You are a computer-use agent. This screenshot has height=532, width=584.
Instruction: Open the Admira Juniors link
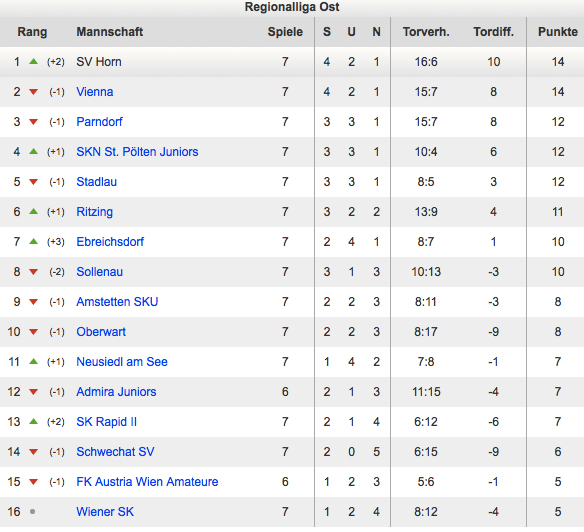point(116,392)
